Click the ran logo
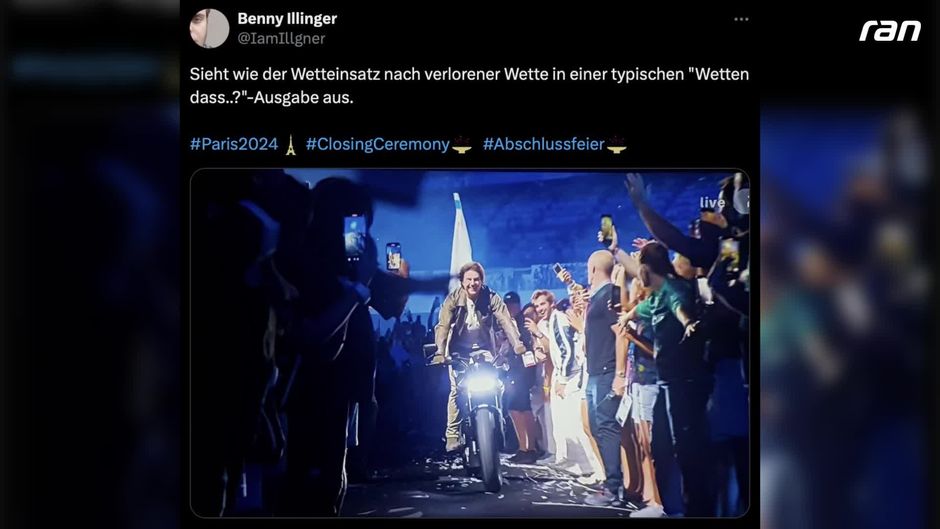The height and width of the screenshot is (529, 940). [x=890, y=31]
